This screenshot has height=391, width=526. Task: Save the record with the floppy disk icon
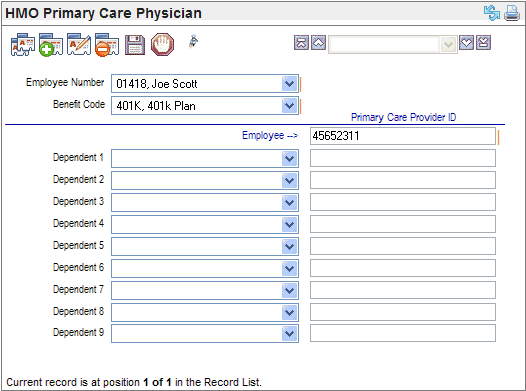click(135, 45)
